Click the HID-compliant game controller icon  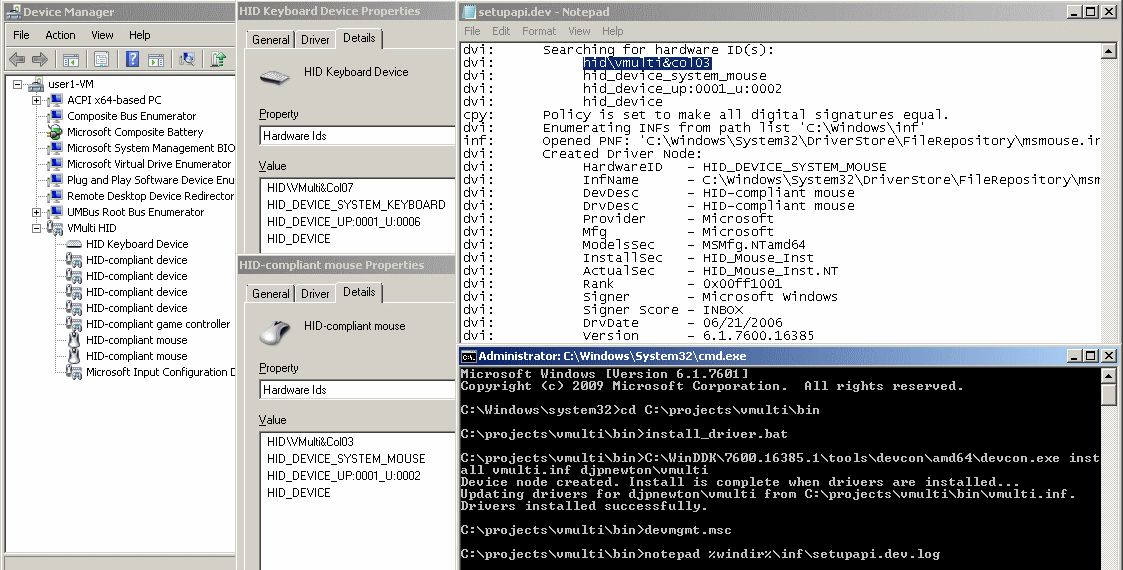tap(74, 324)
